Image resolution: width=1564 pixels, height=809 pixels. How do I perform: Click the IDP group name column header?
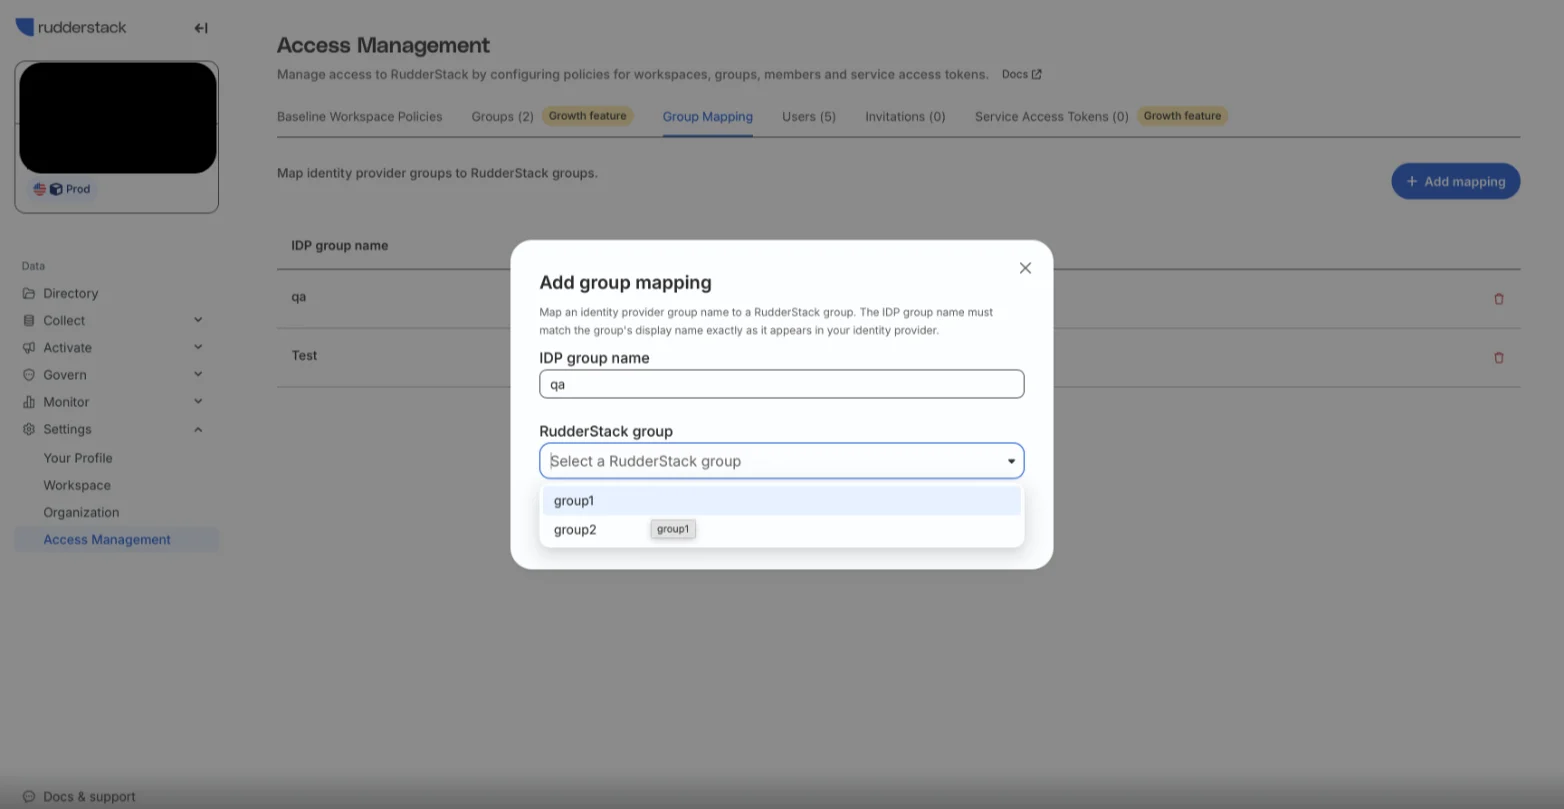[340, 246]
